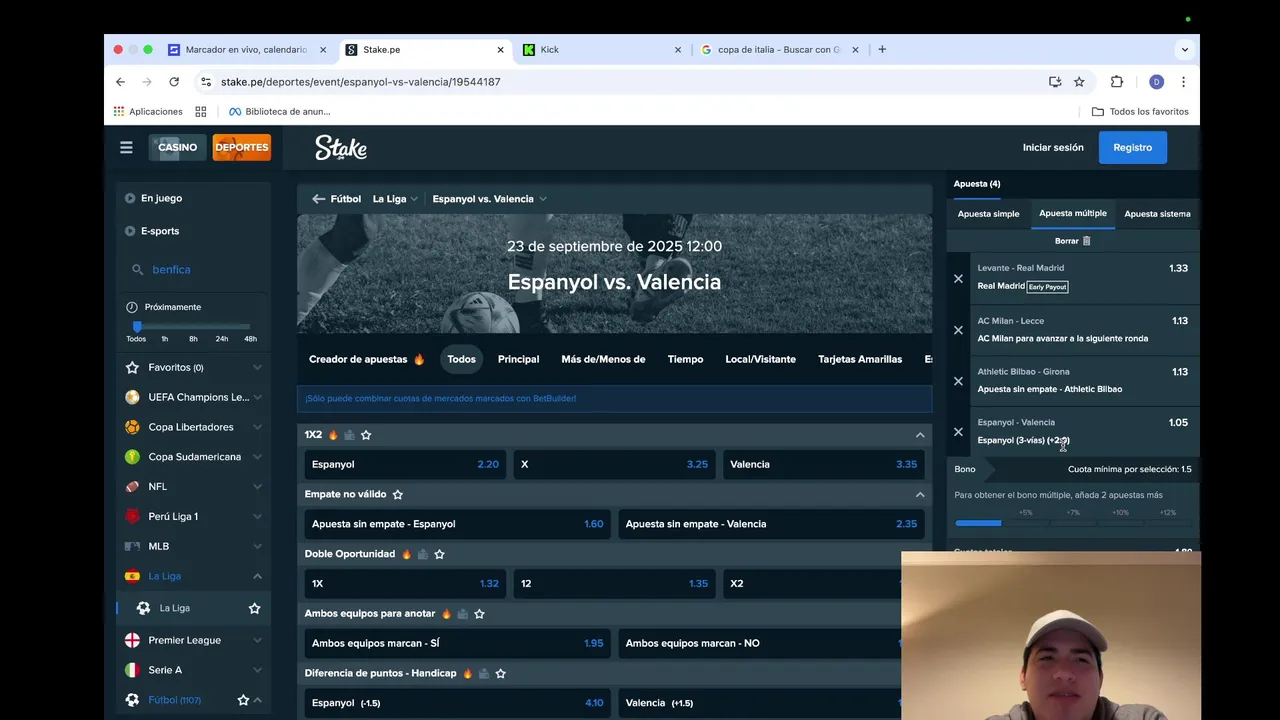Click the install app icon in address bar
This screenshot has width=1280, height=720.
coord(1055,82)
